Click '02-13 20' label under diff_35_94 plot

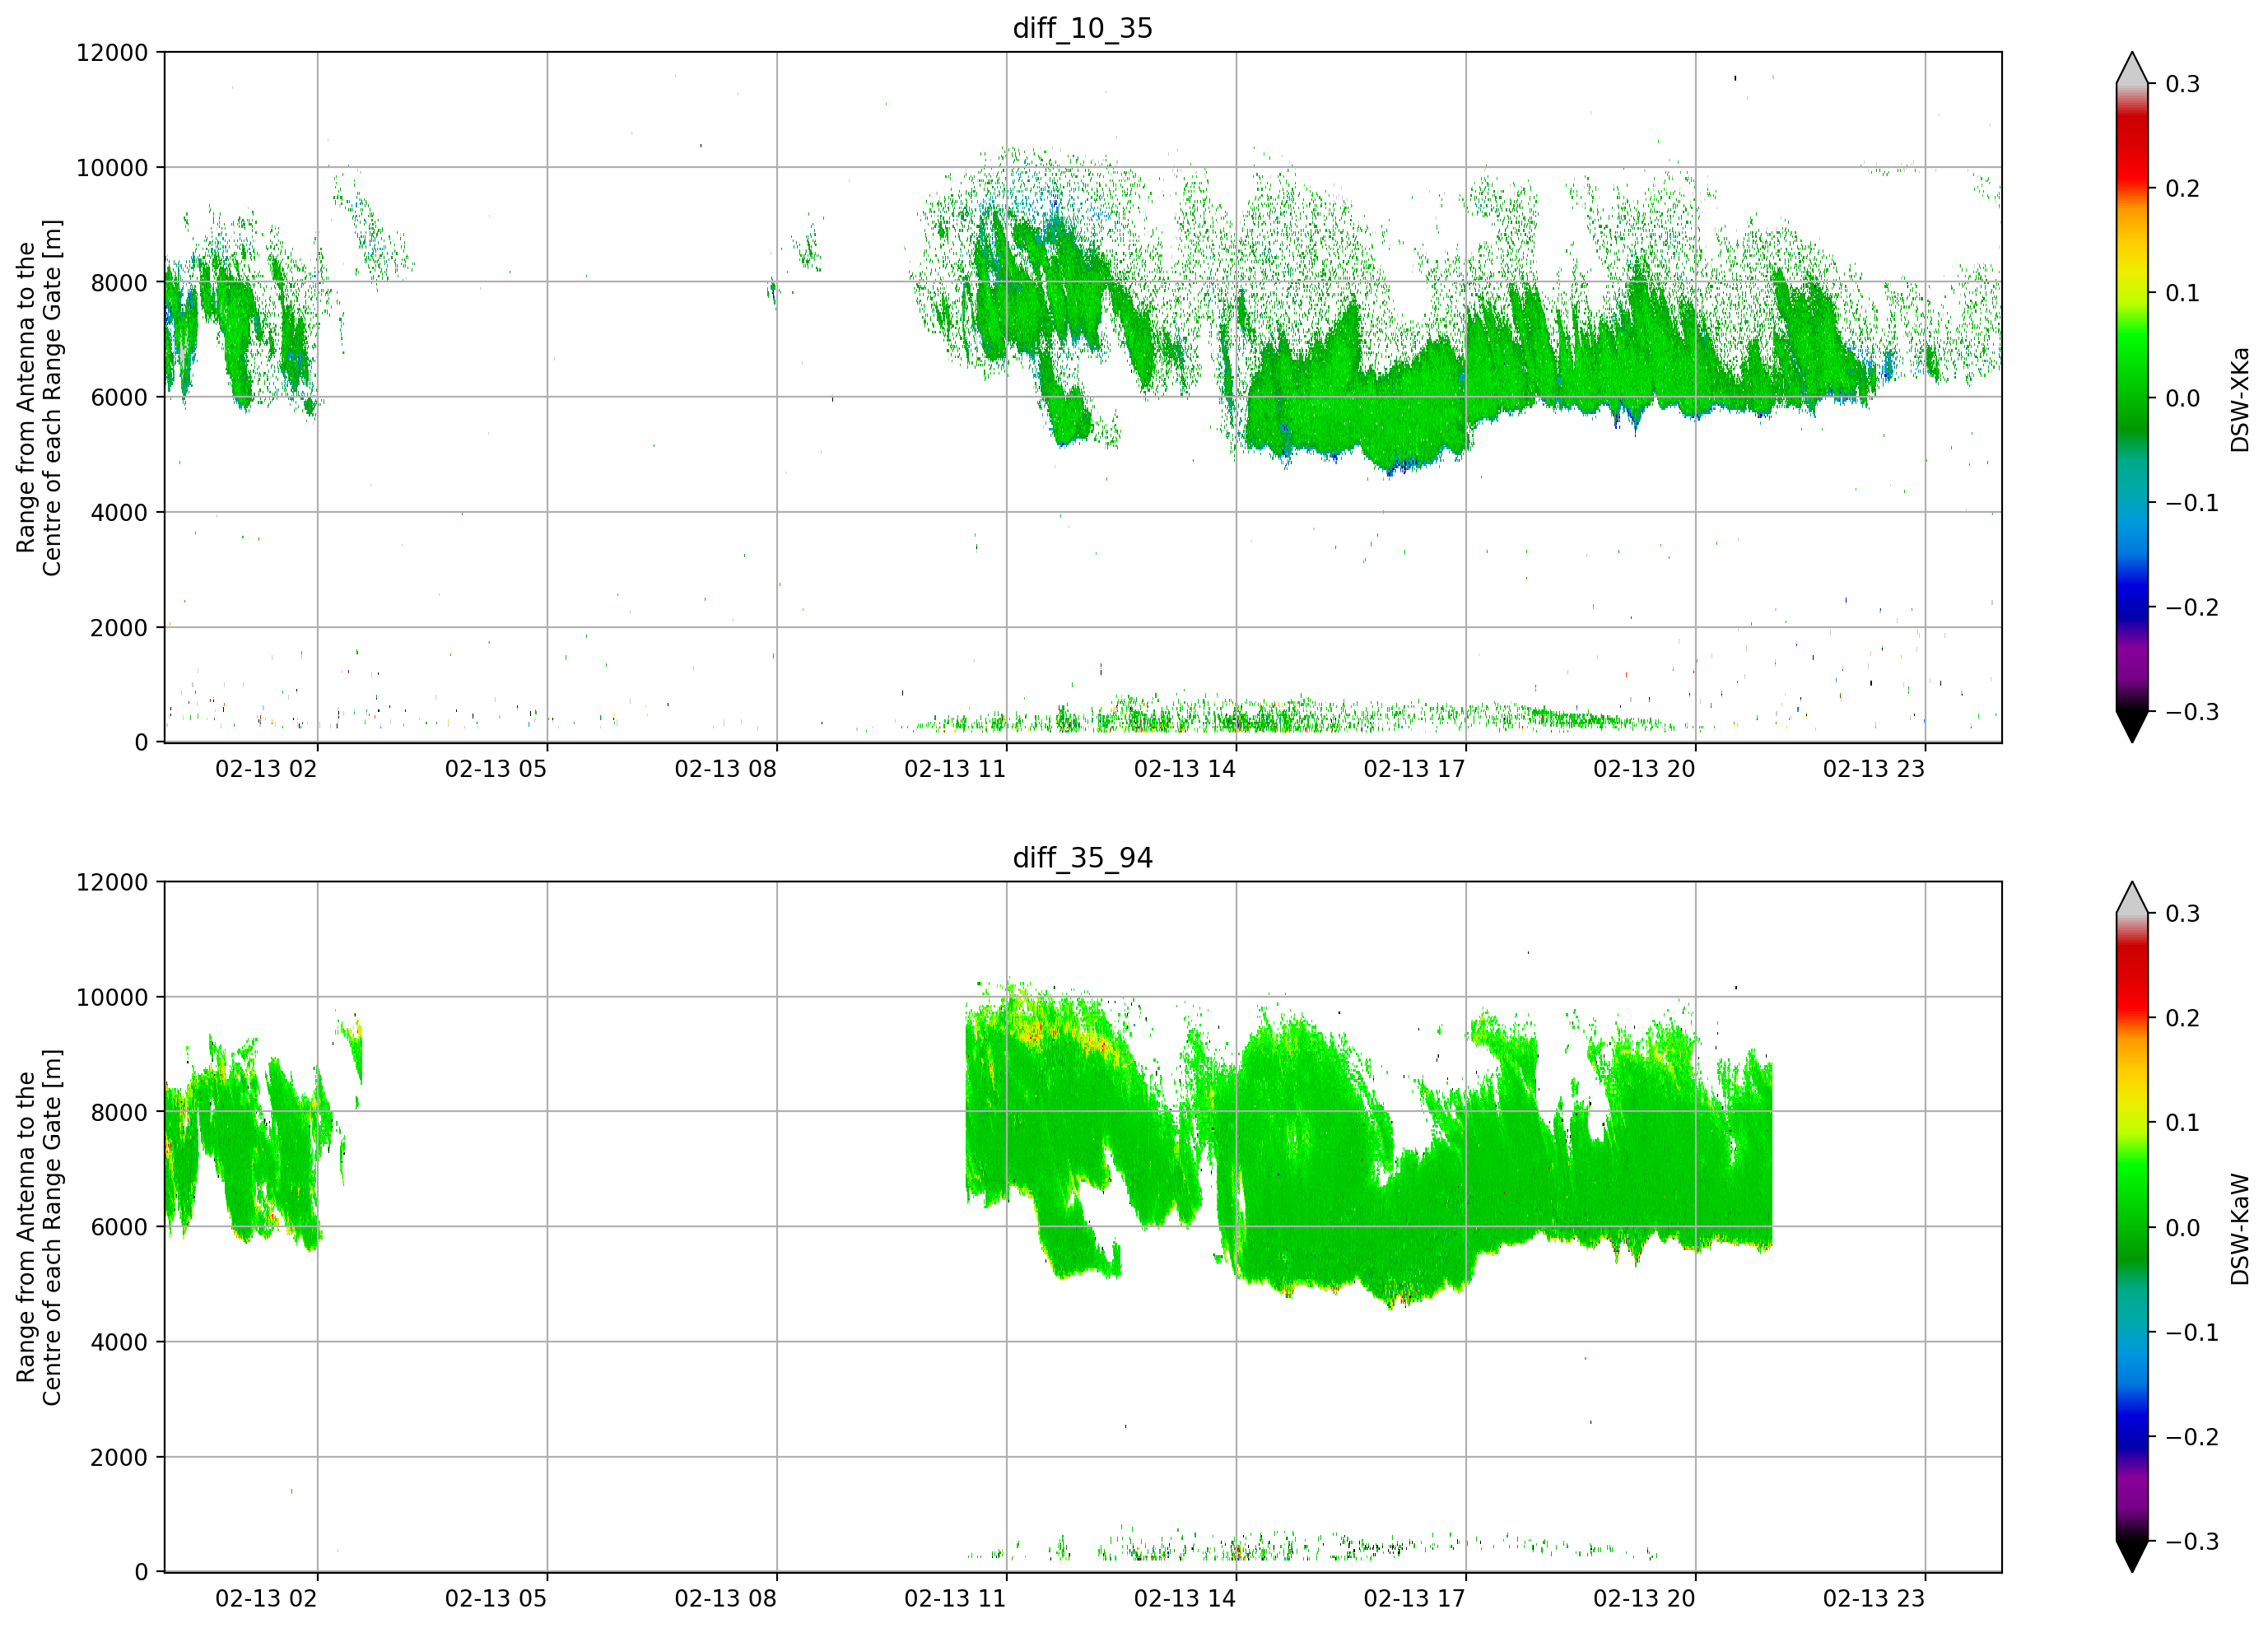(1644, 1599)
